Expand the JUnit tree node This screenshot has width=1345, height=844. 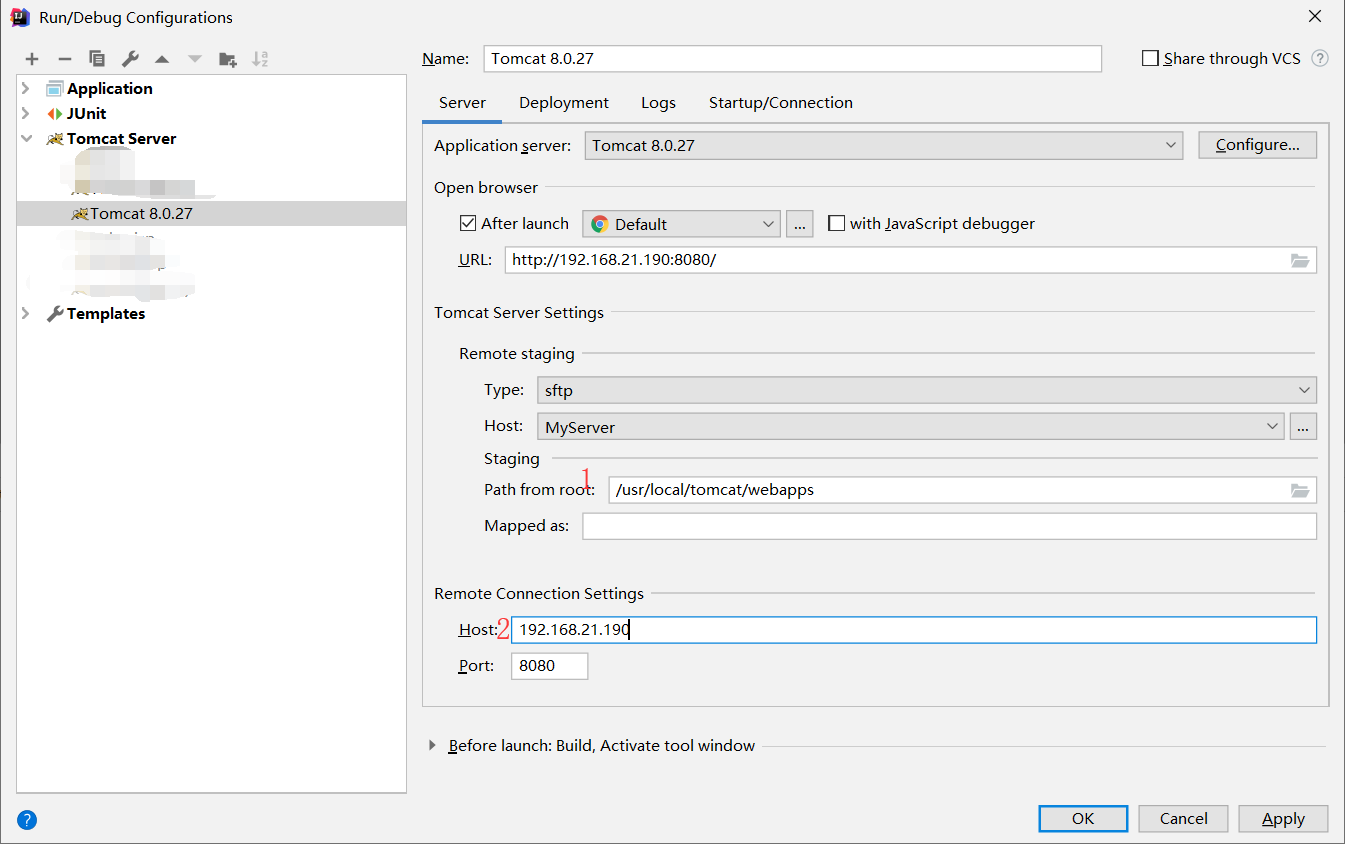point(26,113)
